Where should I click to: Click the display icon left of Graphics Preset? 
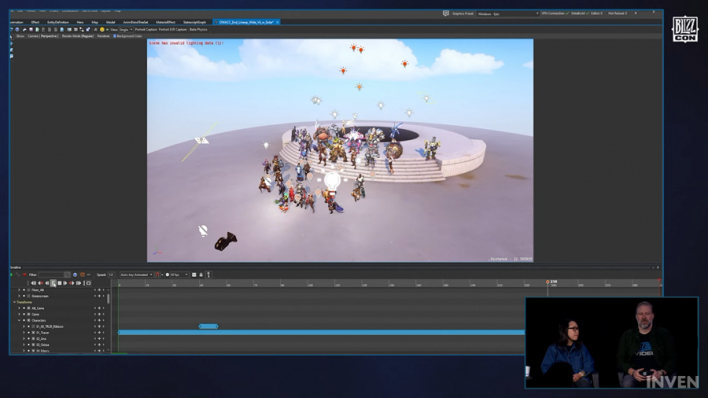pos(446,14)
